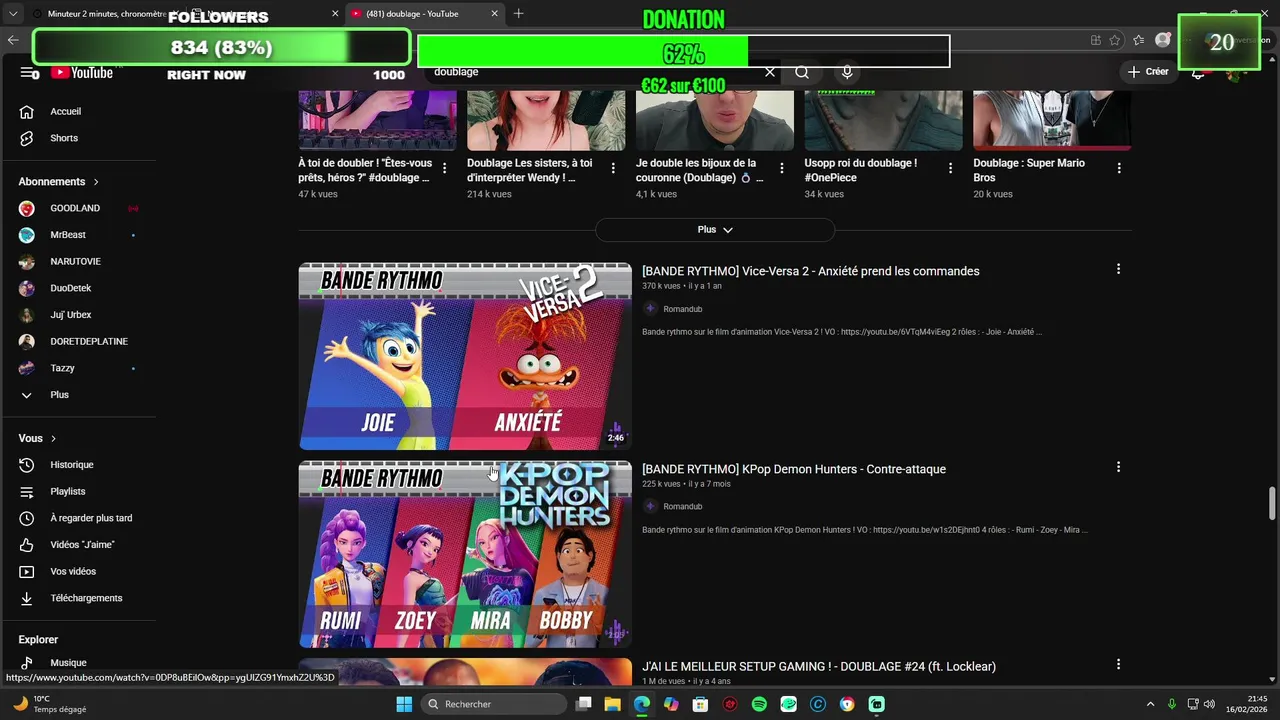This screenshot has width=1280, height=720.
Task: Open the Abonnements section chevron
Action: [x=96, y=182]
